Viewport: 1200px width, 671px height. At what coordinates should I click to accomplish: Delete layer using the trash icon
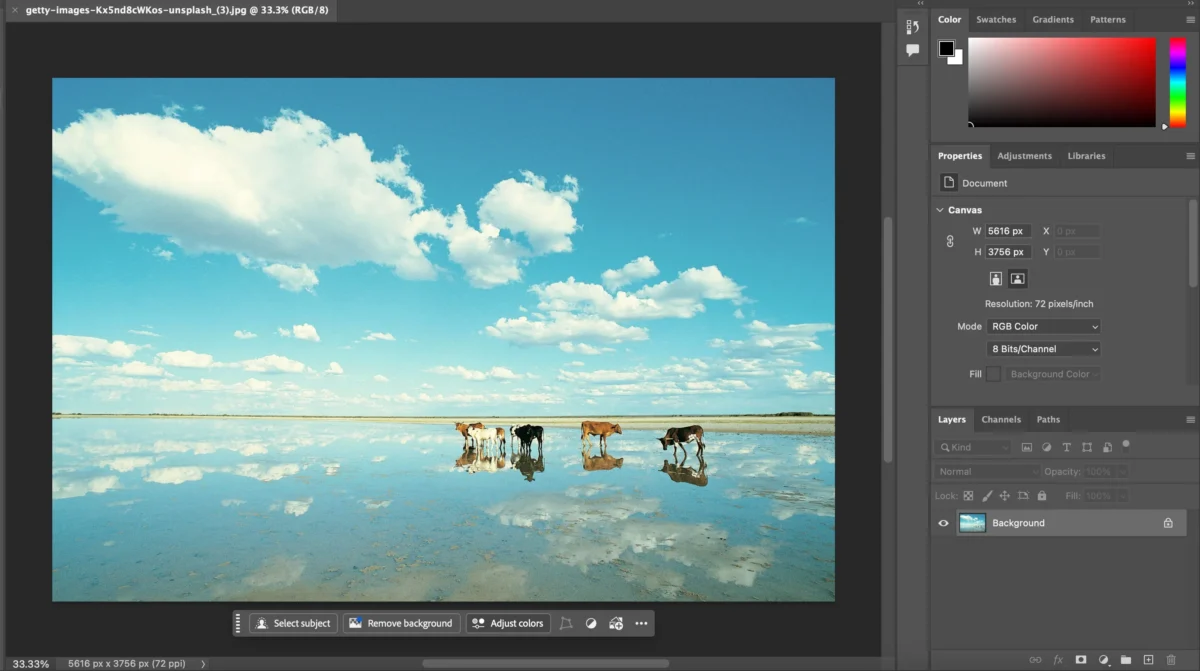(x=1171, y=660)
